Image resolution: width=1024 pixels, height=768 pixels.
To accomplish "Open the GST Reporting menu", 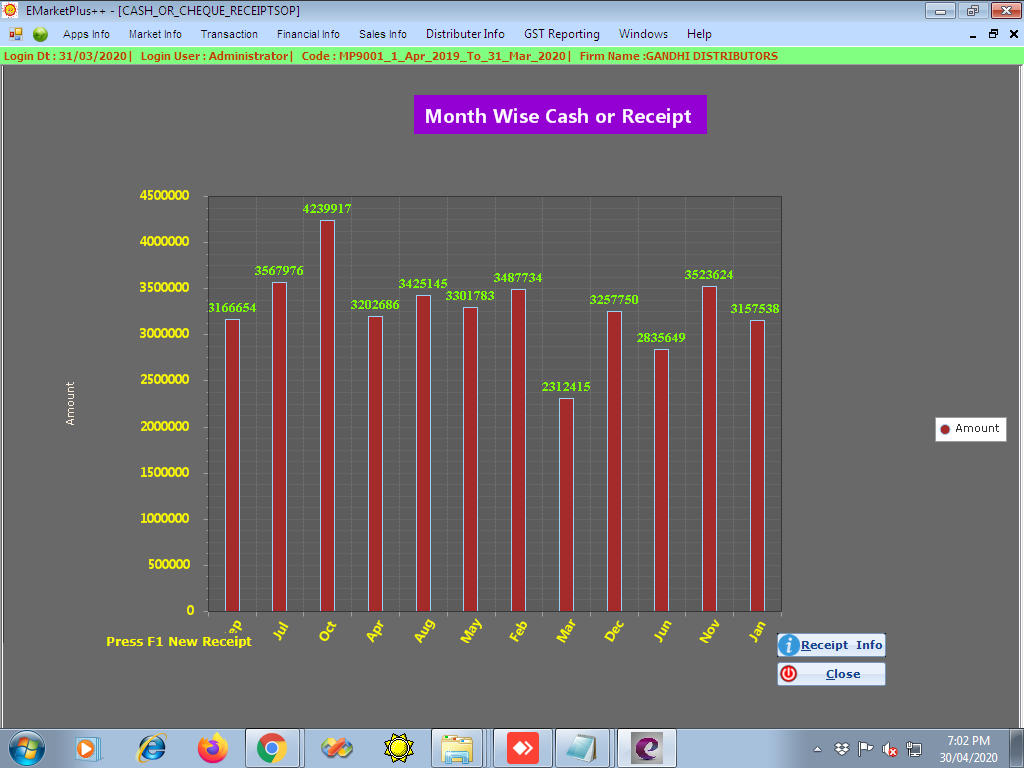I will (x=562, y=34).
